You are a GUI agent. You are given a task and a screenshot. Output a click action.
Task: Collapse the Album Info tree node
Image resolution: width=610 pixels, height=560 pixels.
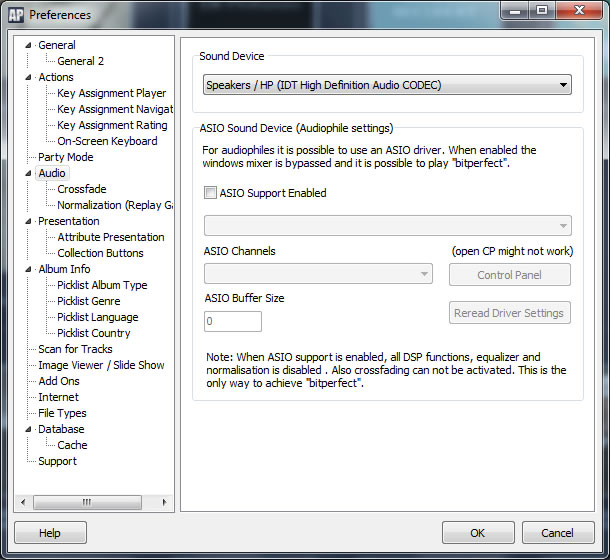click(29, 269)
